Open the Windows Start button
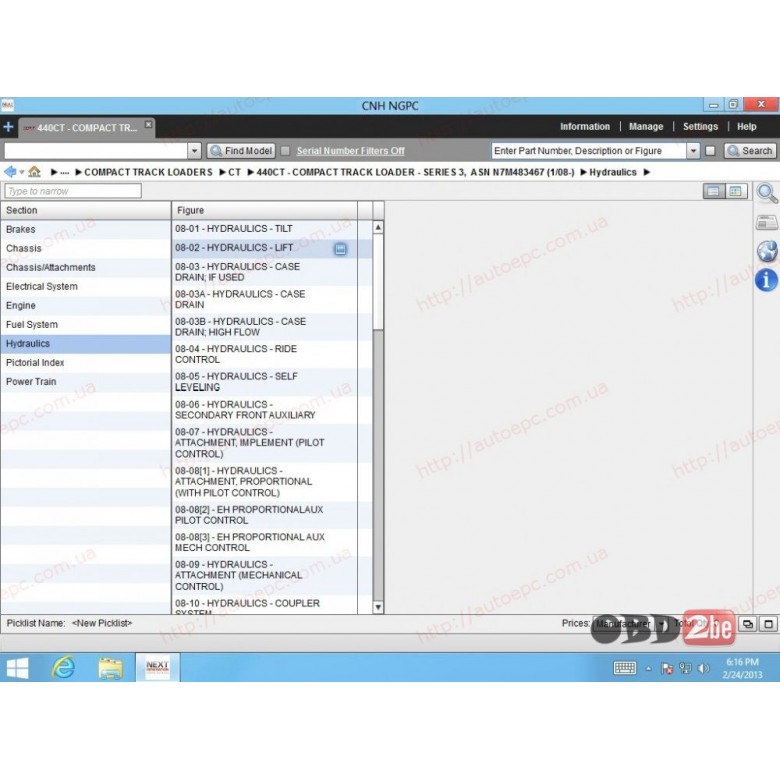The height and width of the screenshot is (780, 780). click(x=17, y=668)
